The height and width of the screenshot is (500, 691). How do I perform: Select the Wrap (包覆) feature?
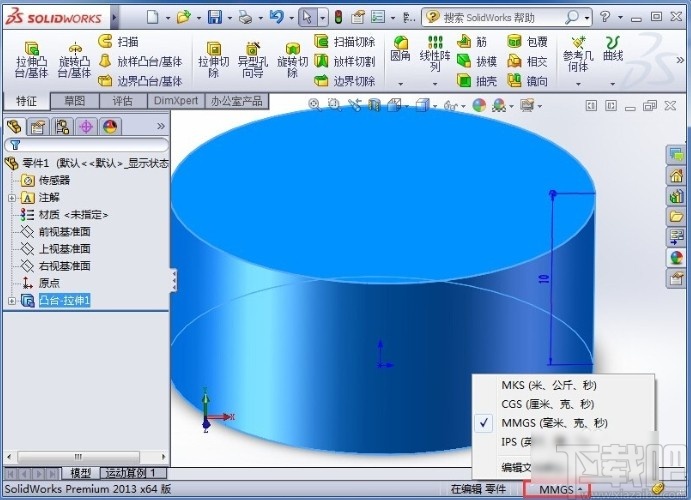[527, 42]
